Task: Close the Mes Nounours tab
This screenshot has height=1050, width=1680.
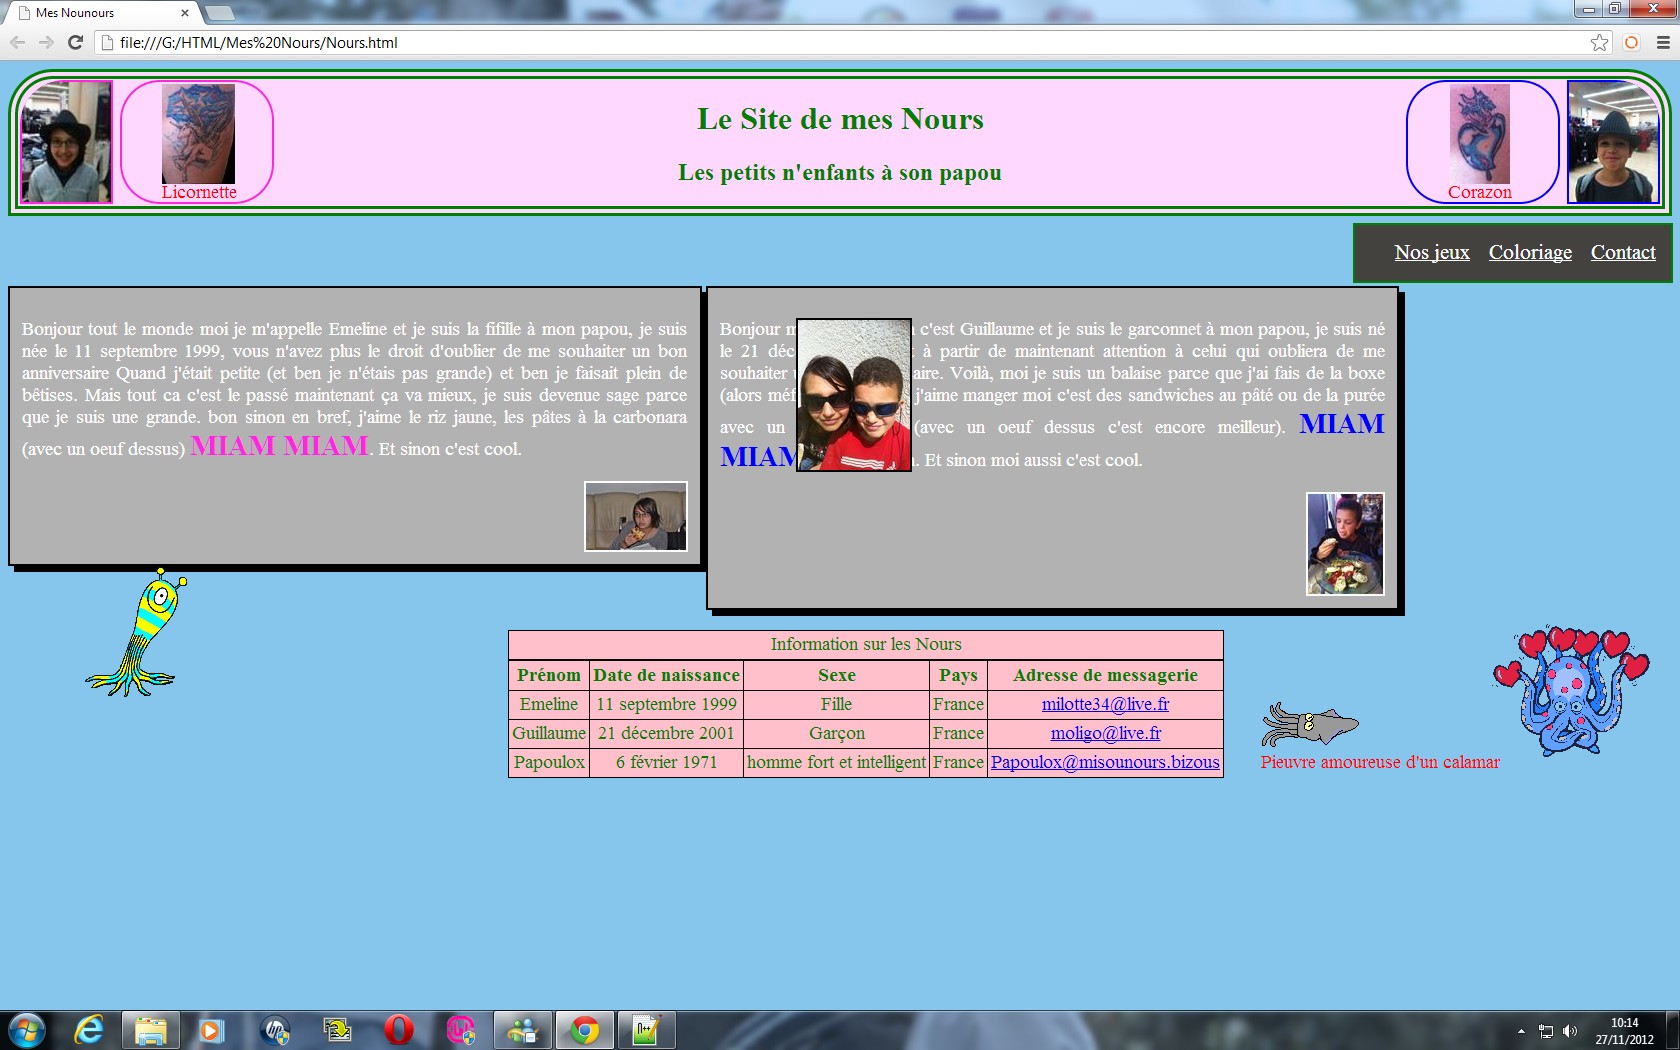Action: (x=185, y=13)
